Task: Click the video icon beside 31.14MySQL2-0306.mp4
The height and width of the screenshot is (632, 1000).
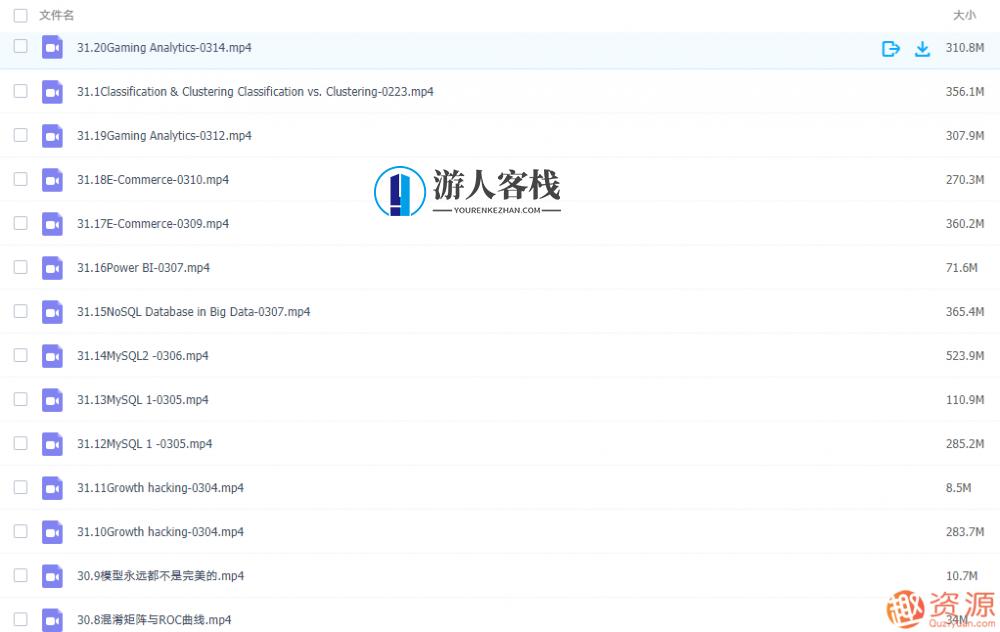Action: (52, 356)
